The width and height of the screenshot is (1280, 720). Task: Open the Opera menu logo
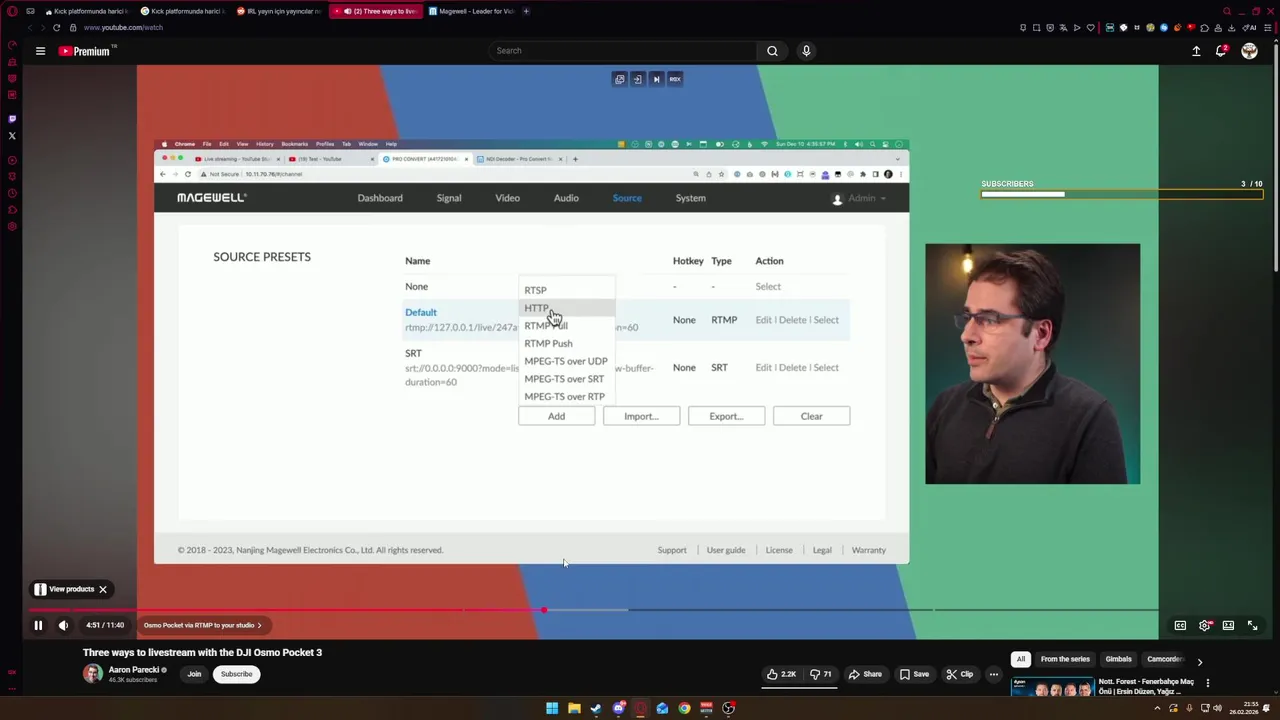point(12,11)
